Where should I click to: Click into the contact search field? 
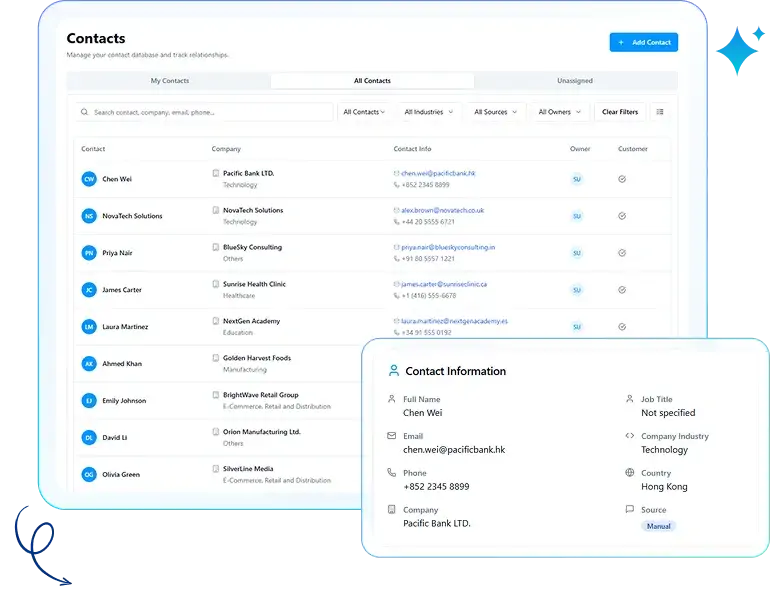tap(210, 112)
